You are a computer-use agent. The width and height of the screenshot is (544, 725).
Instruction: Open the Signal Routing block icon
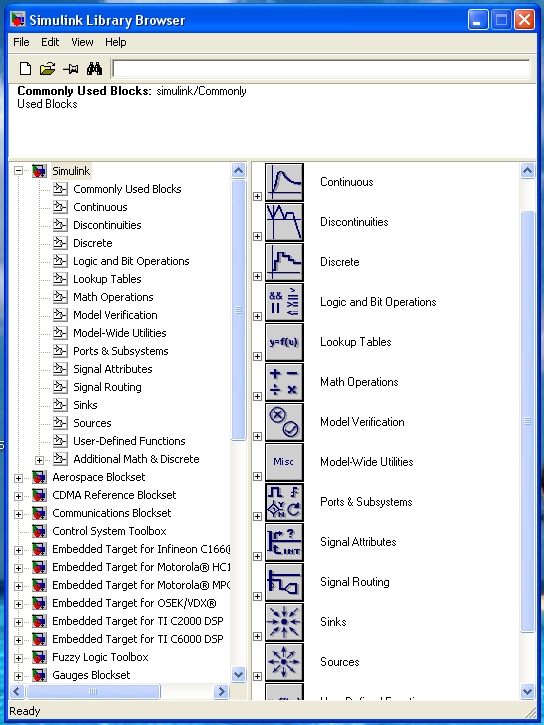(284, 582)
